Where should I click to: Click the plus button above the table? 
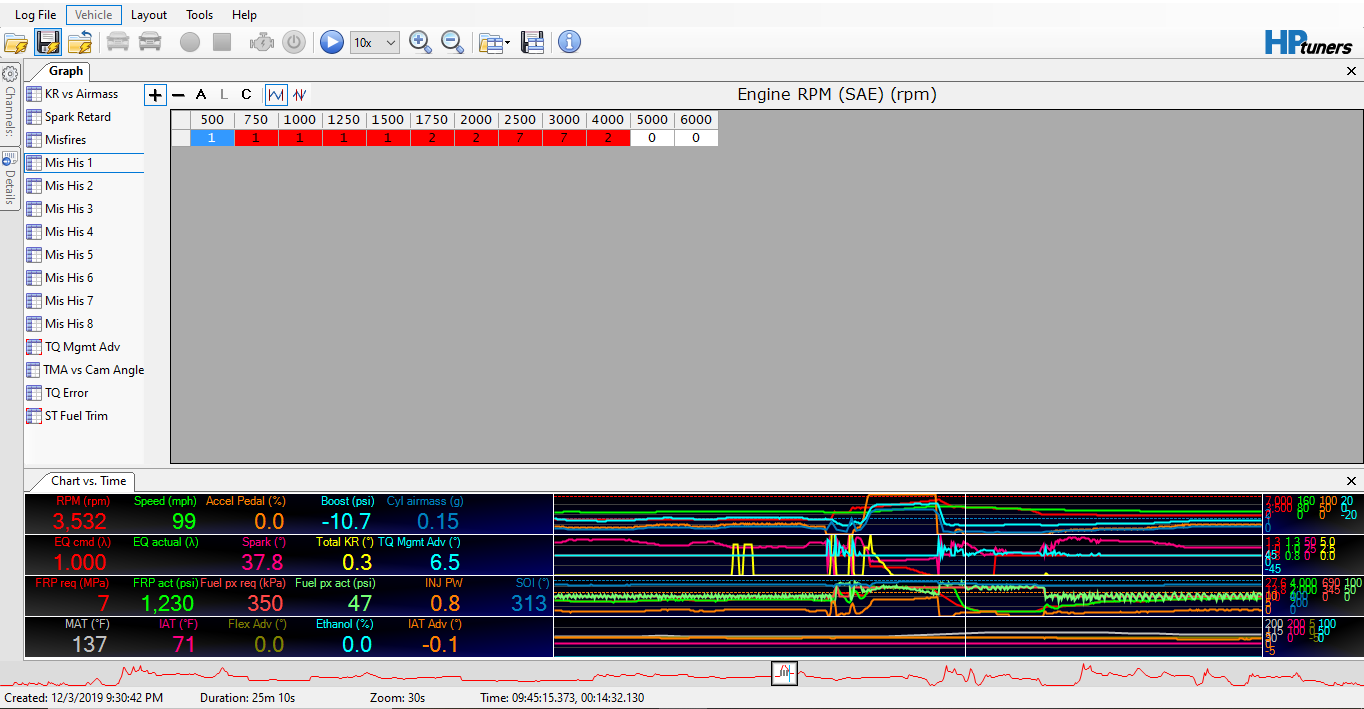155,95
